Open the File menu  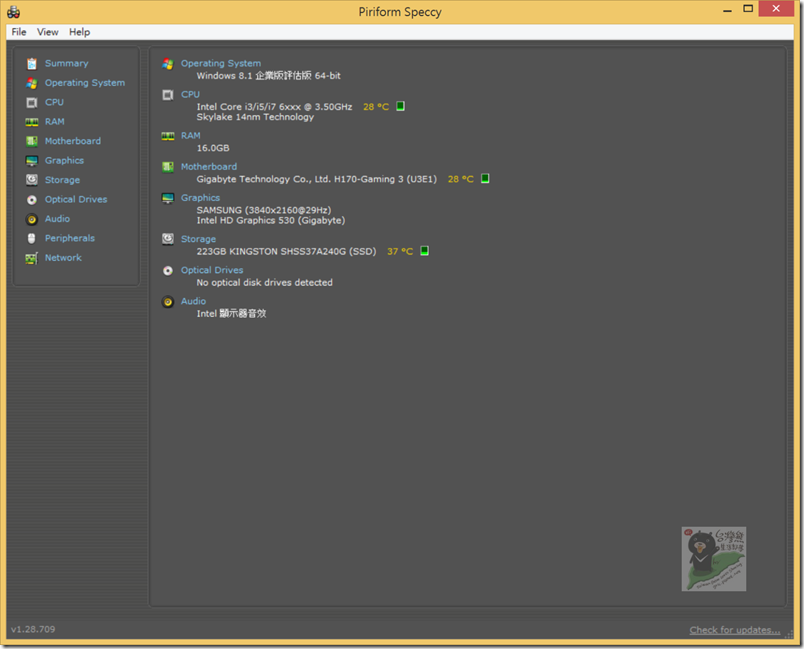pyautogui.click(x=19, y=32)
